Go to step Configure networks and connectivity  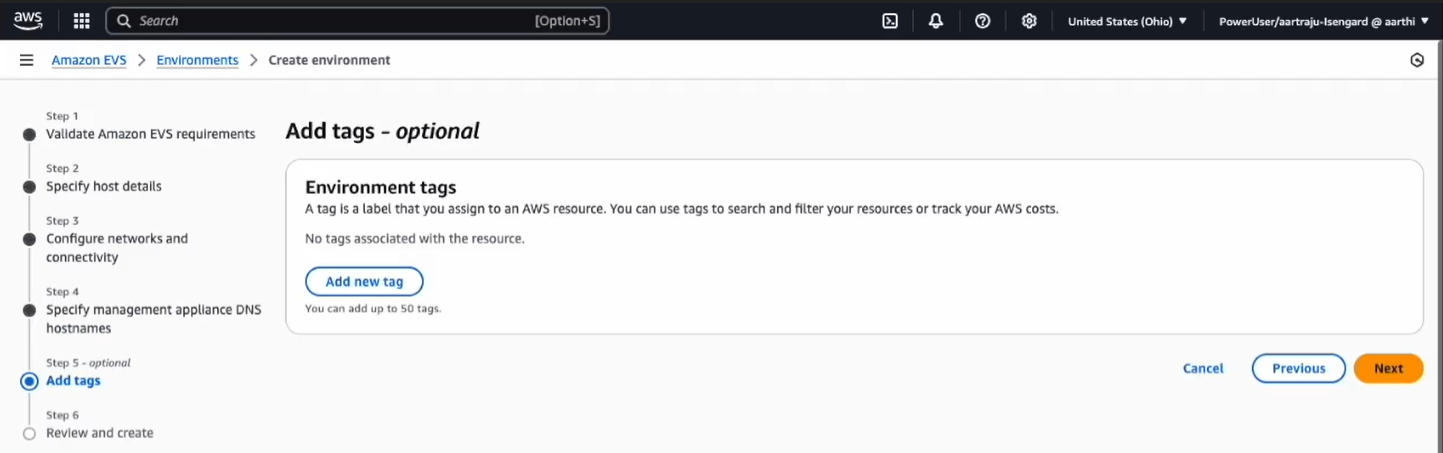pos(117,248)
